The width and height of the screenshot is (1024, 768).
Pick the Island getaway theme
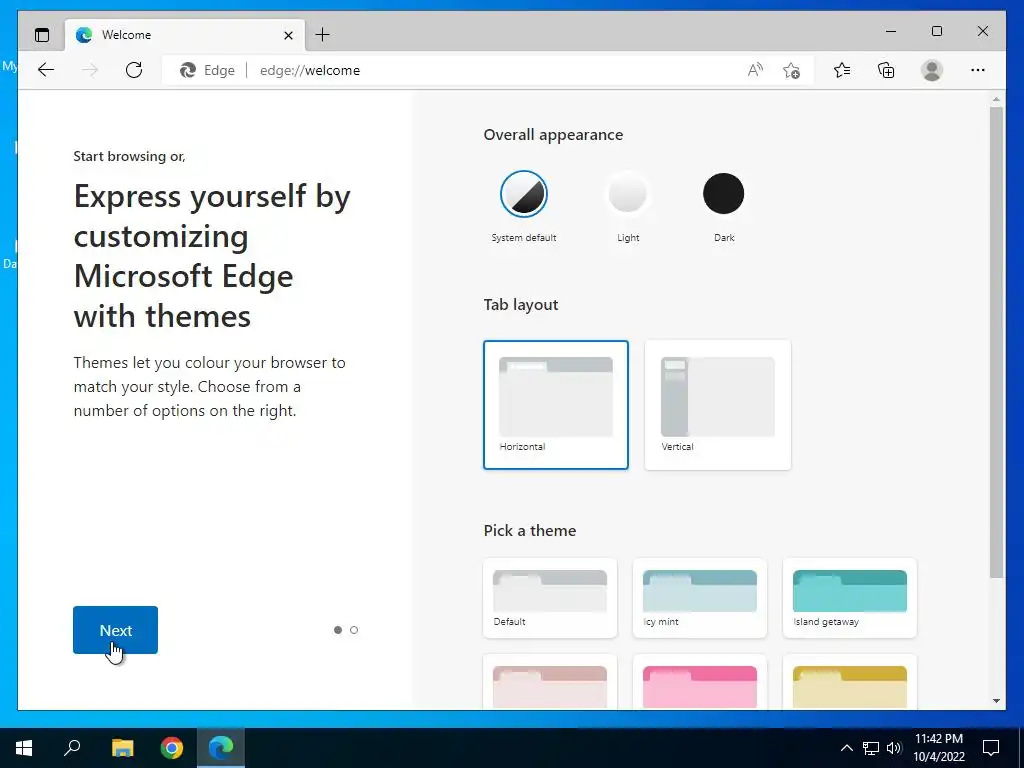[x=850, y=598]
